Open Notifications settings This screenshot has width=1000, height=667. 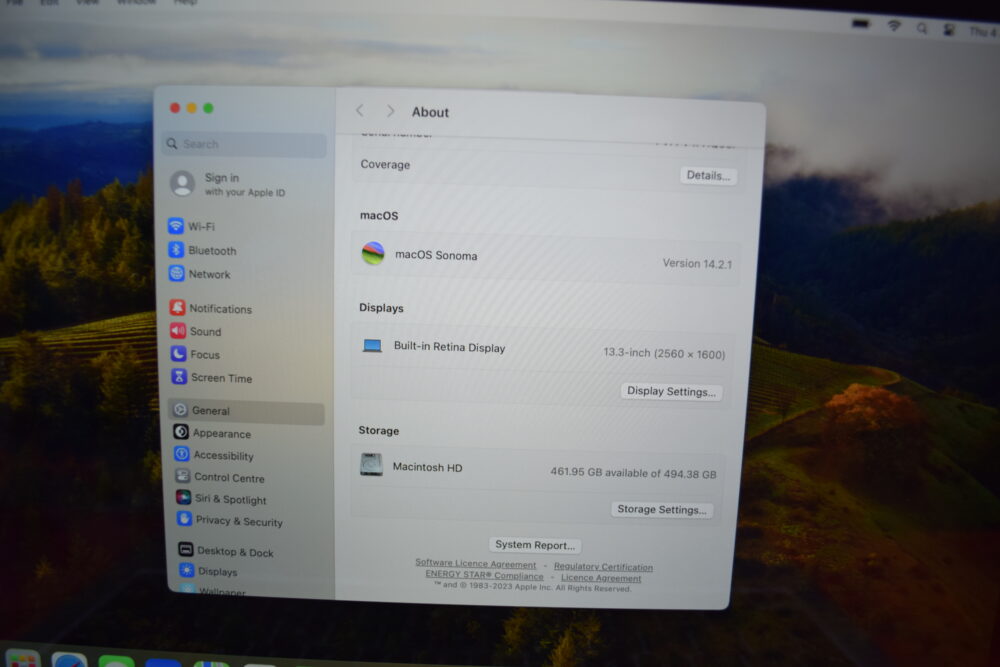[210, 308]
